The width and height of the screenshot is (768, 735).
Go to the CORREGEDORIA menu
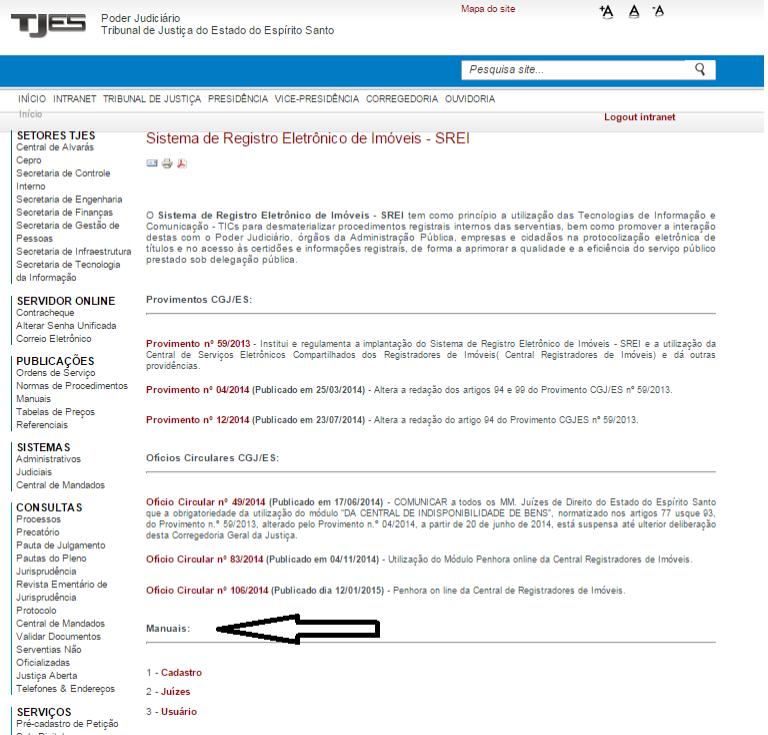pyautogui.click(x=402, y=99)
